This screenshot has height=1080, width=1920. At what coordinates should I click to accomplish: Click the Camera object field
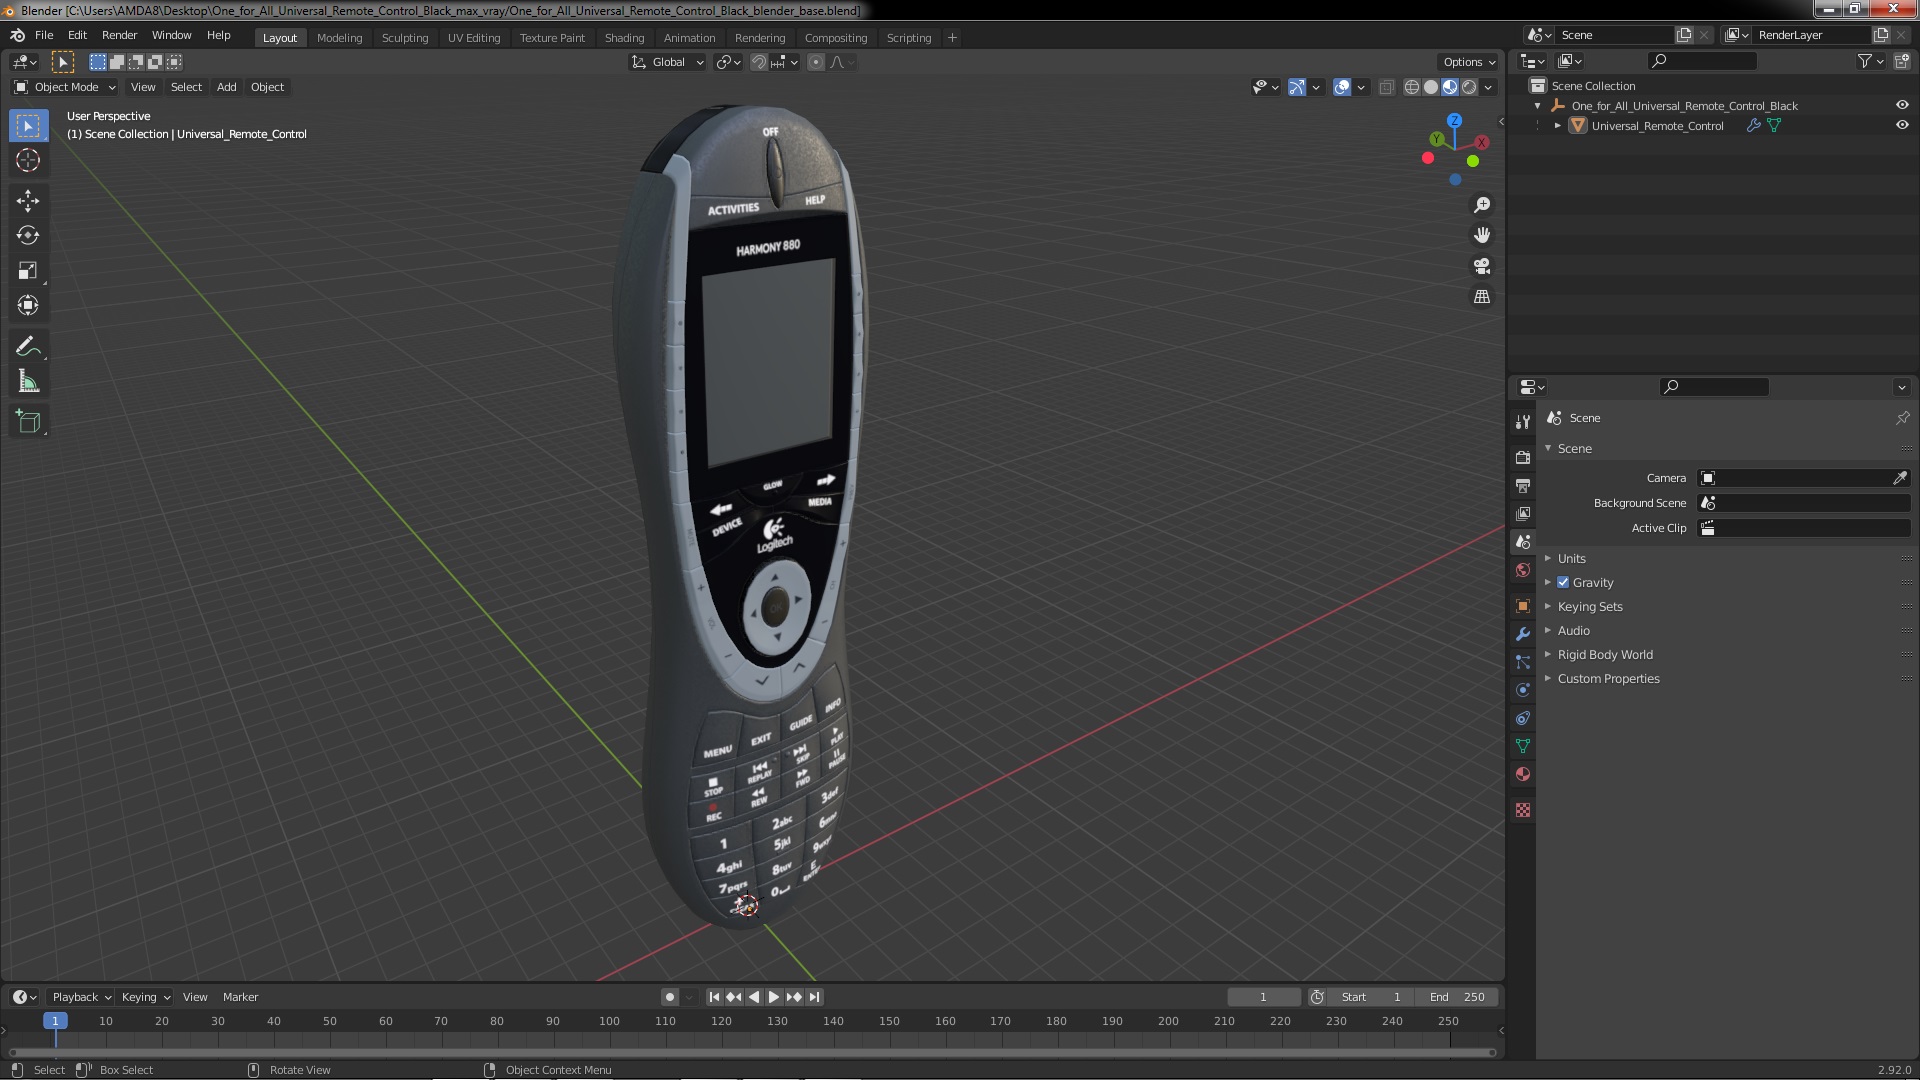tap(1795, 478)
